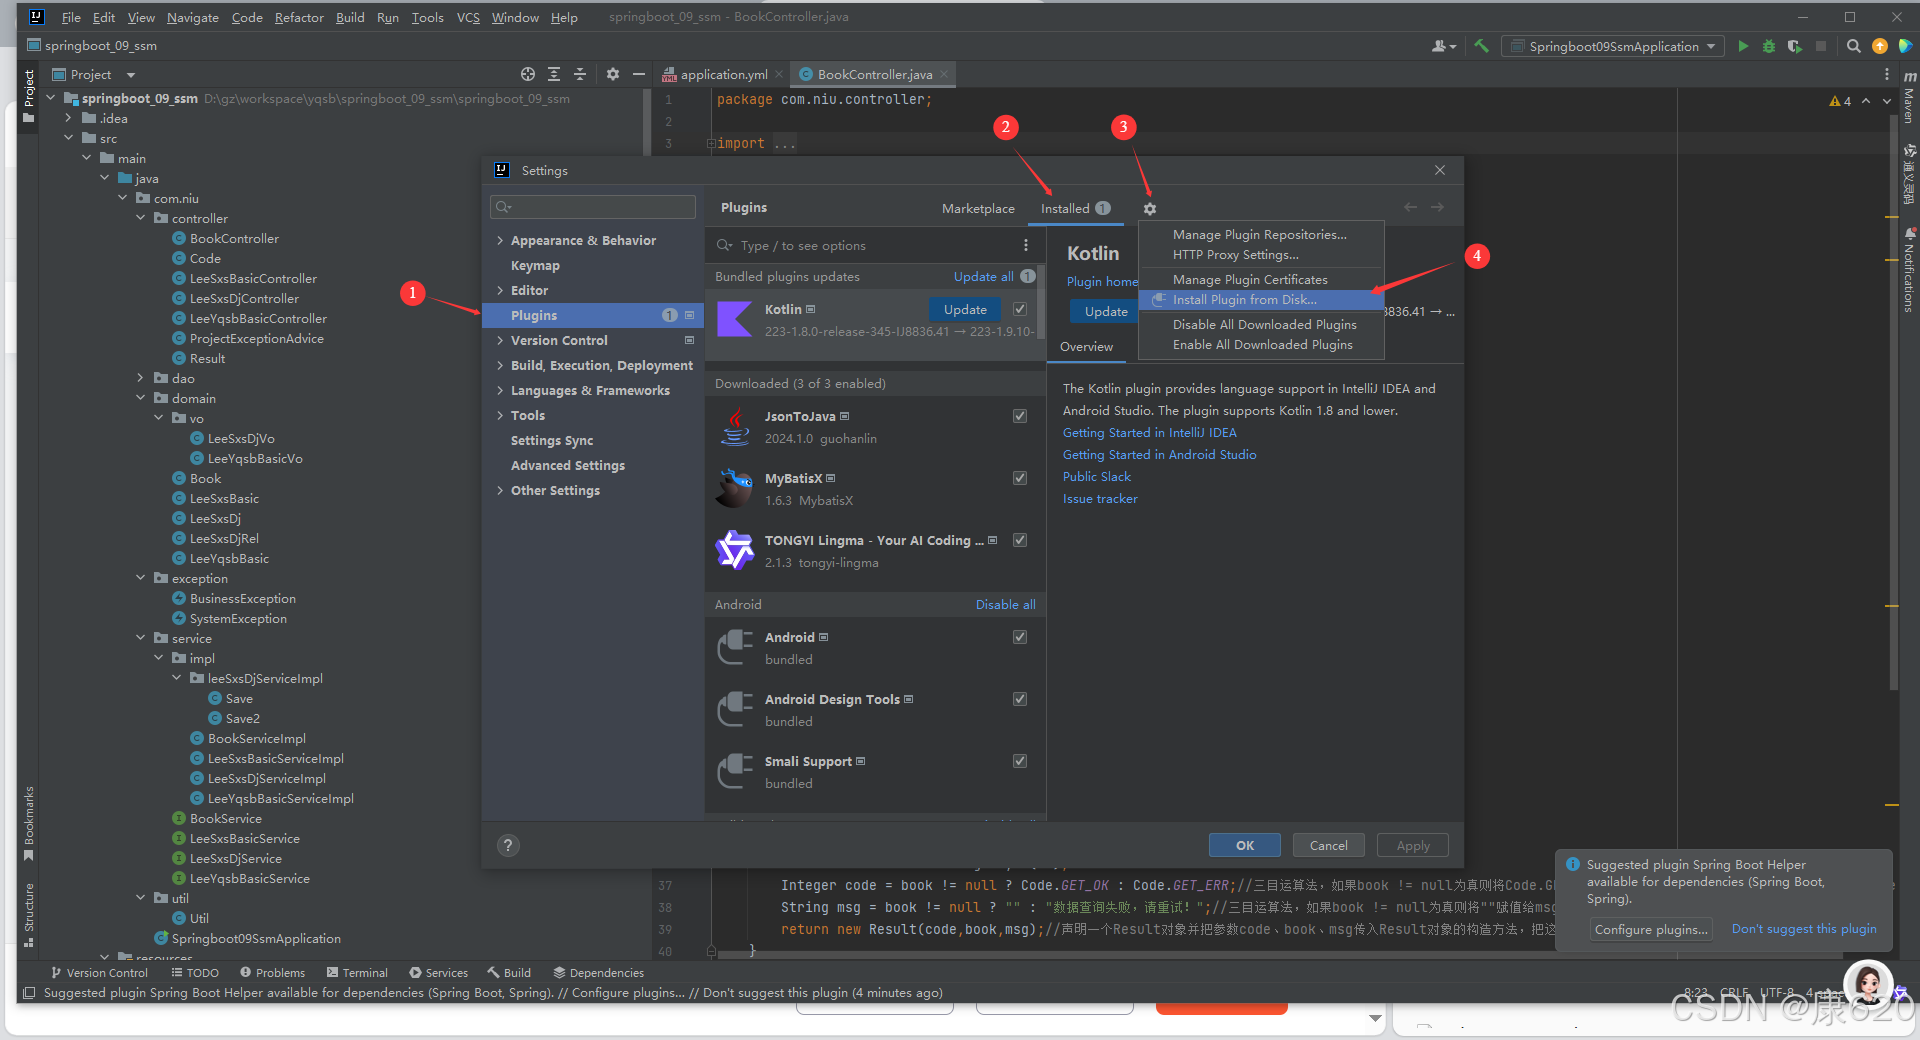Open the Bookmarks tool window
The height and width of the screenshot is (1040, 1920).
tap(29, 822)
